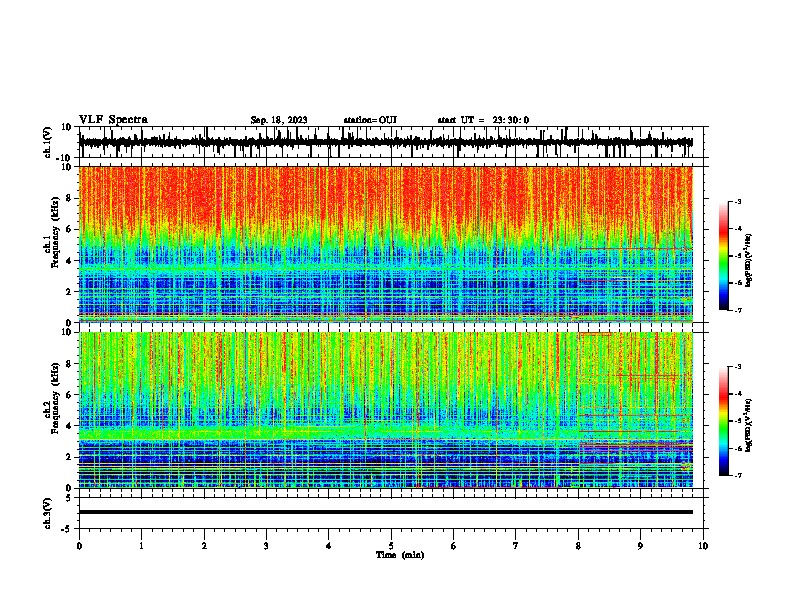Click the ch.1(V) waveform axis label

click(x=48, y=142)
